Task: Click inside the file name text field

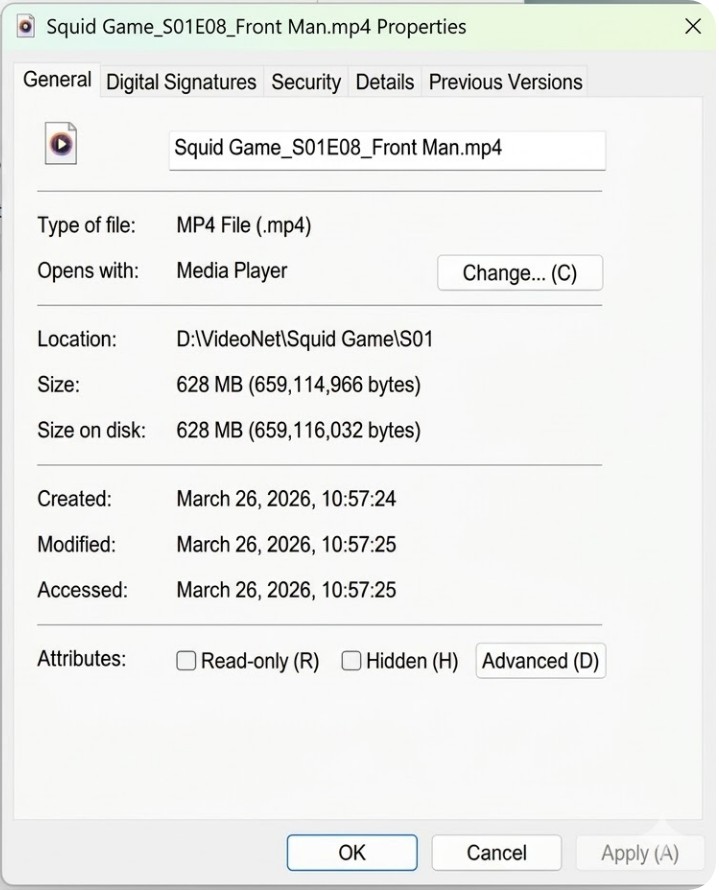Action: coord(387,150)
